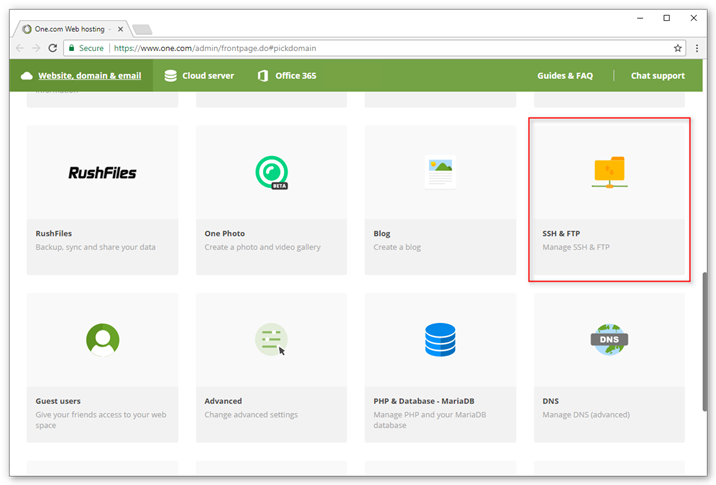This screenshot has width=716, height=485.
Task: Click the Office 365 logo icon
Action: pyautogui.click(x=263, y=76)
